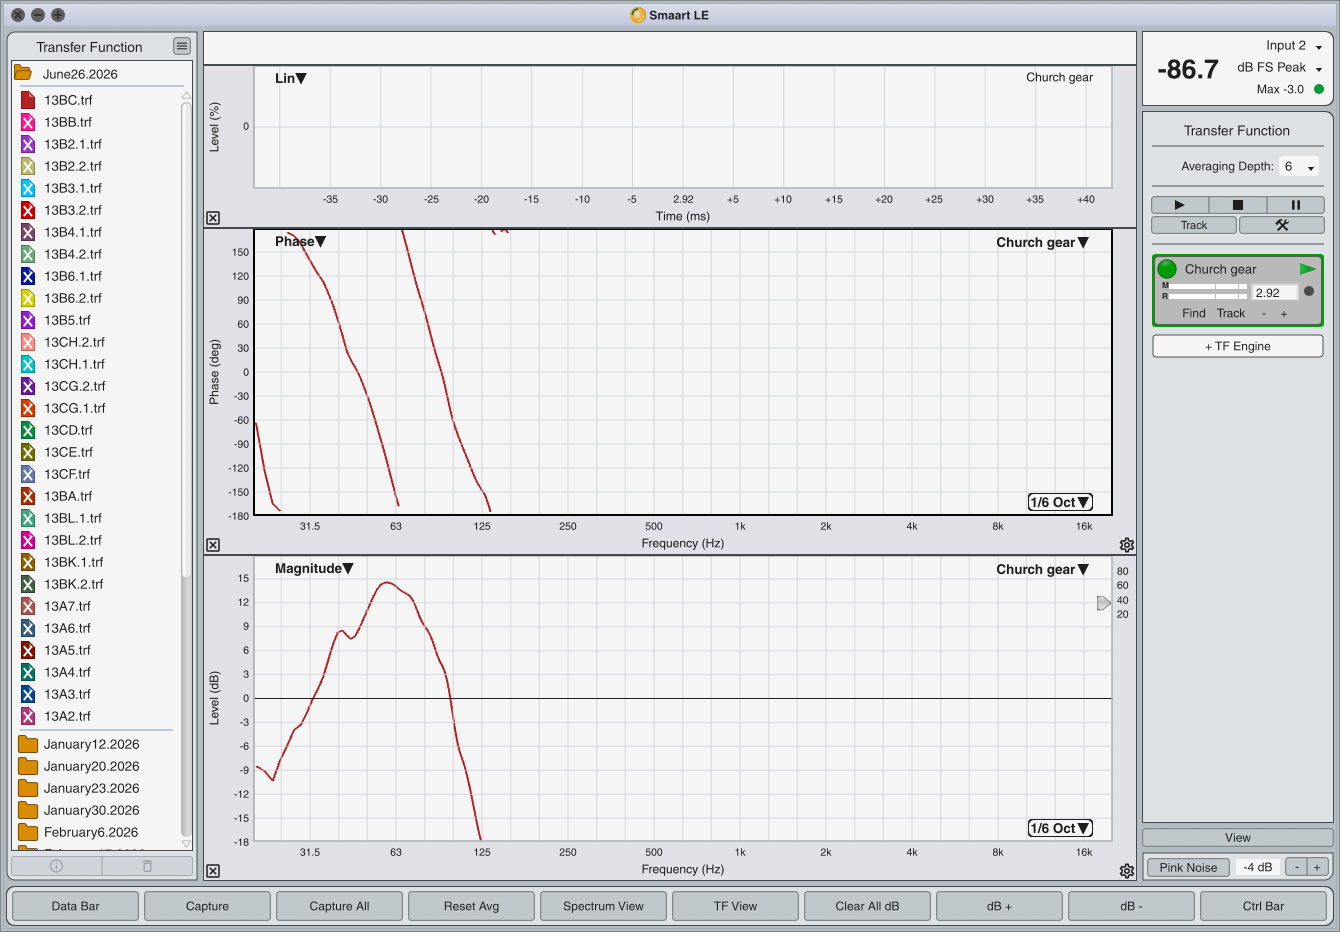Image resolution: width=1340 pixels, height=932 pixels.
Task: Open the Lin plot type dropdown
Action: (x=291, y=78)
